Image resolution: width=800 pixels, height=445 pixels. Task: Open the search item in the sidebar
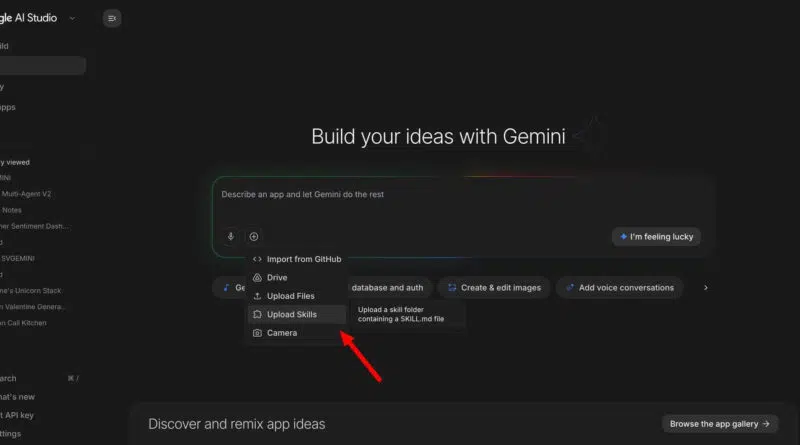[x=40, y=379]
